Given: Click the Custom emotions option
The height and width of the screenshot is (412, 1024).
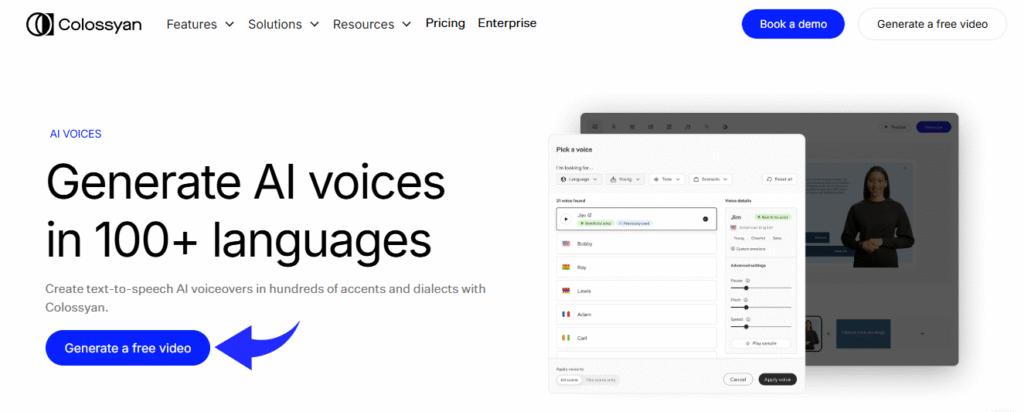Looking at the screenshot, I should click(x=748, y=249).
